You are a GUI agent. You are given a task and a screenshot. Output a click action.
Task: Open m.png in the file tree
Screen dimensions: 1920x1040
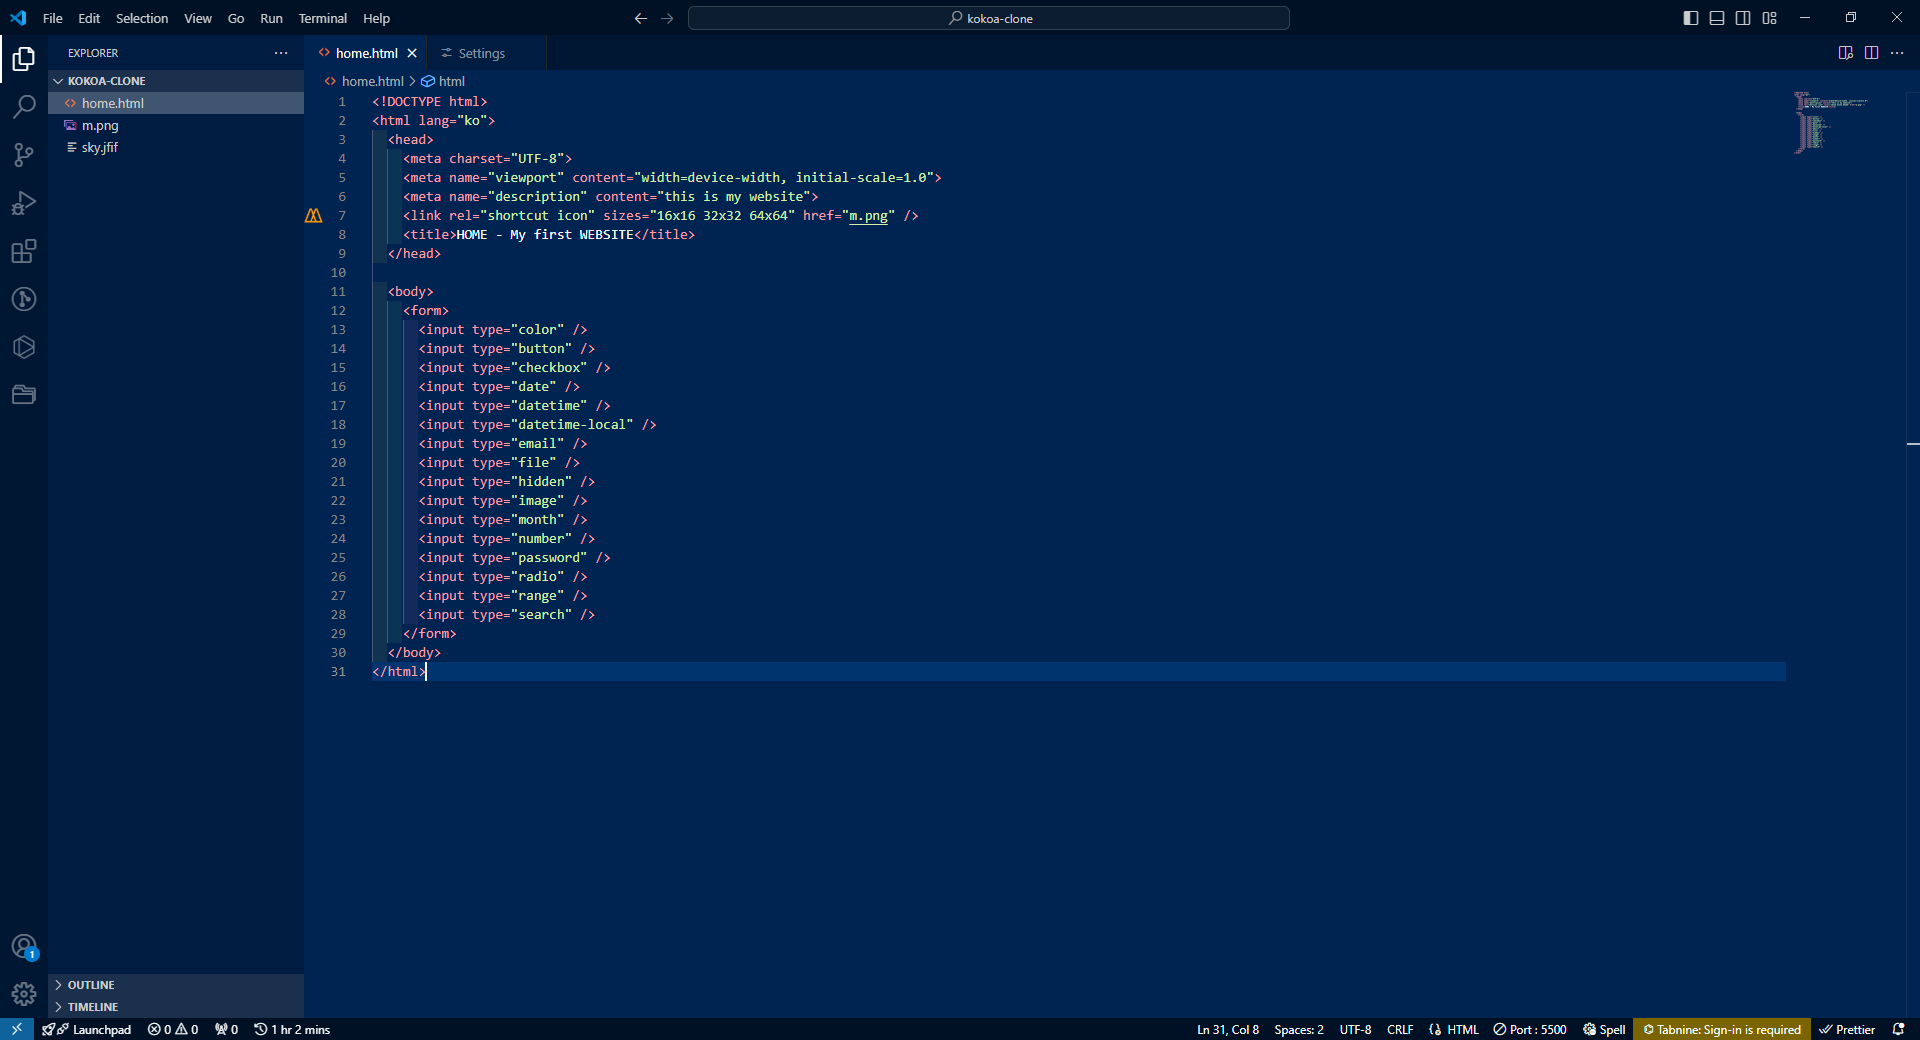[176, 125]
